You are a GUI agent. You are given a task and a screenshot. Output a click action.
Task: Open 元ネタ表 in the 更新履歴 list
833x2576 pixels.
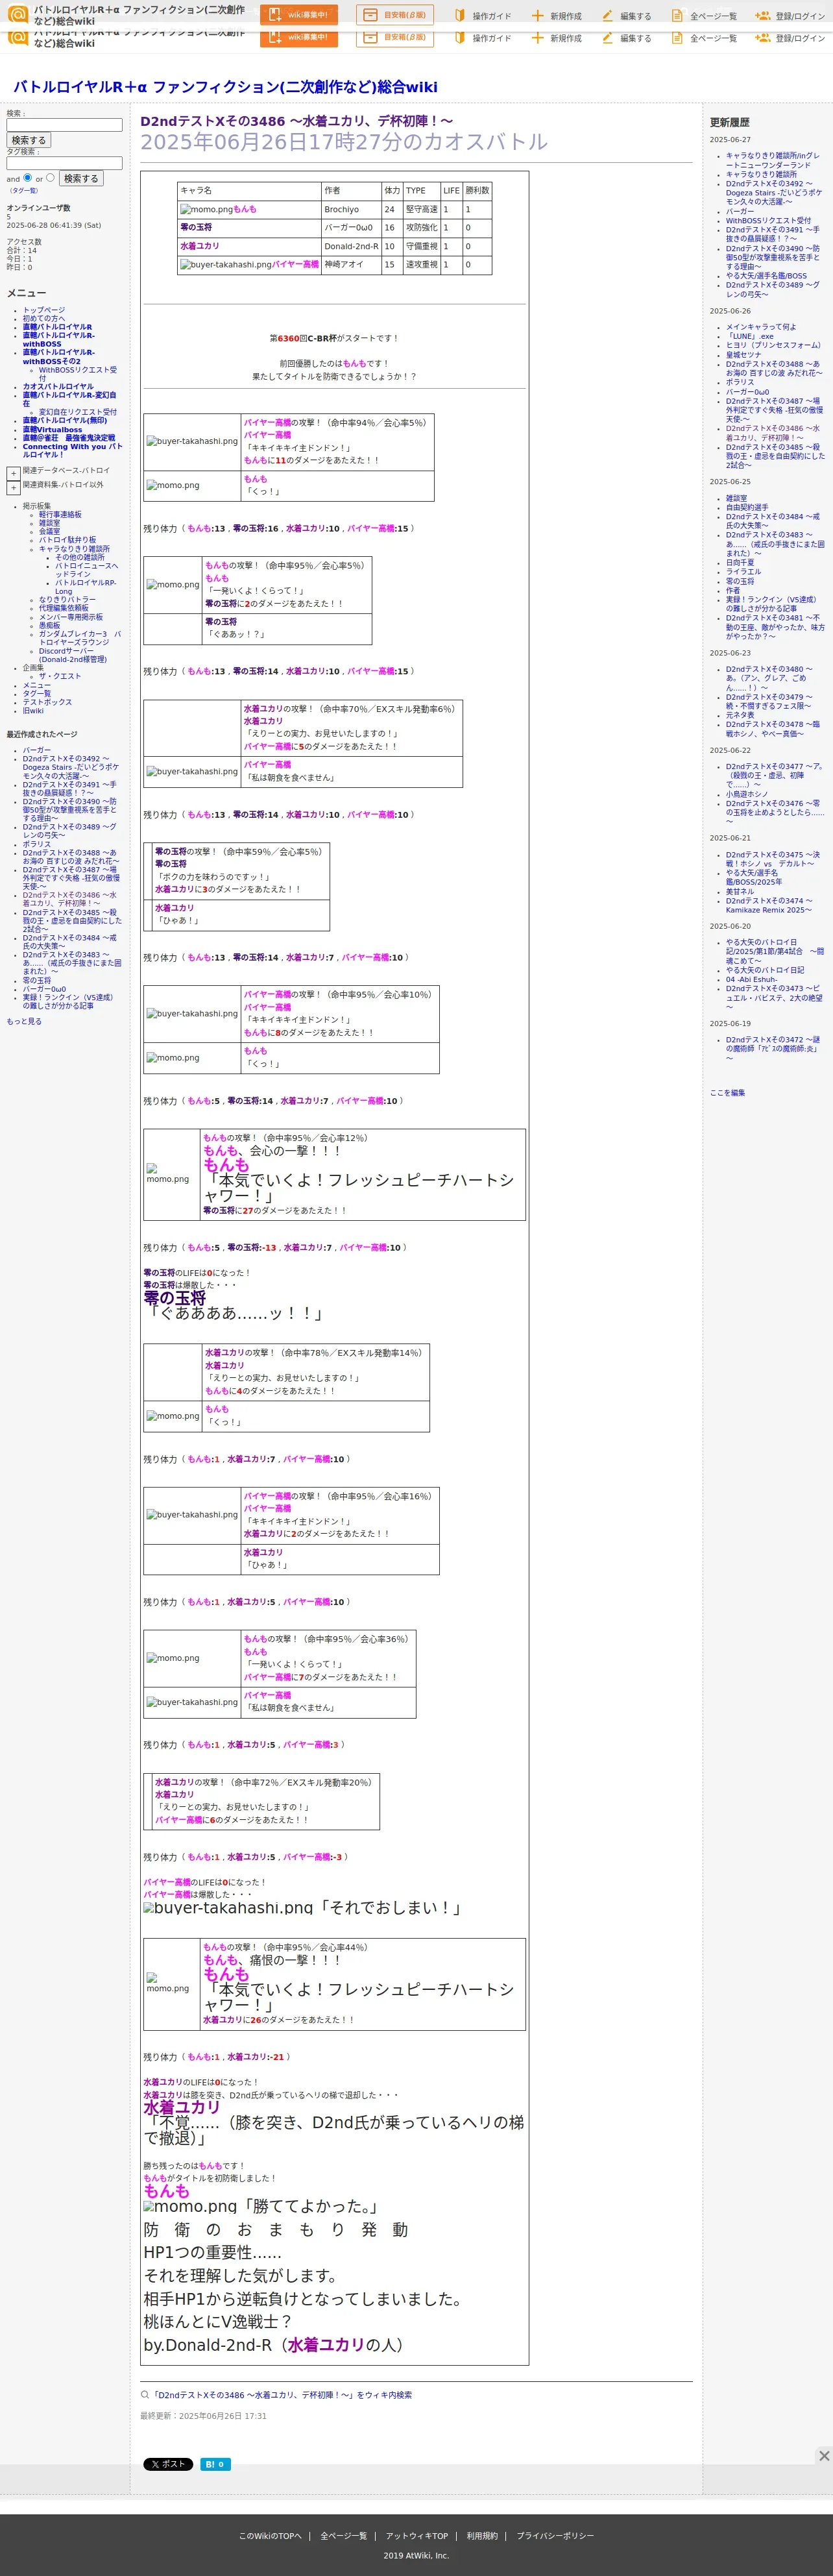click(740, 715)
